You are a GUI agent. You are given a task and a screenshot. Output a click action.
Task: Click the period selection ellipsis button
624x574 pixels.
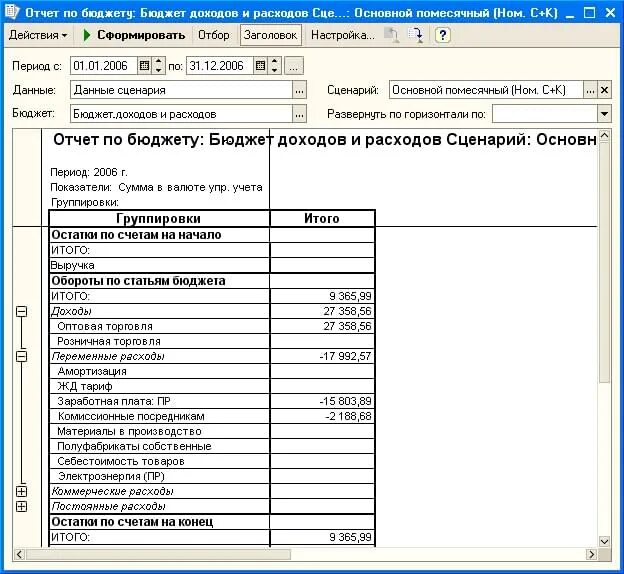pos(294,66)
